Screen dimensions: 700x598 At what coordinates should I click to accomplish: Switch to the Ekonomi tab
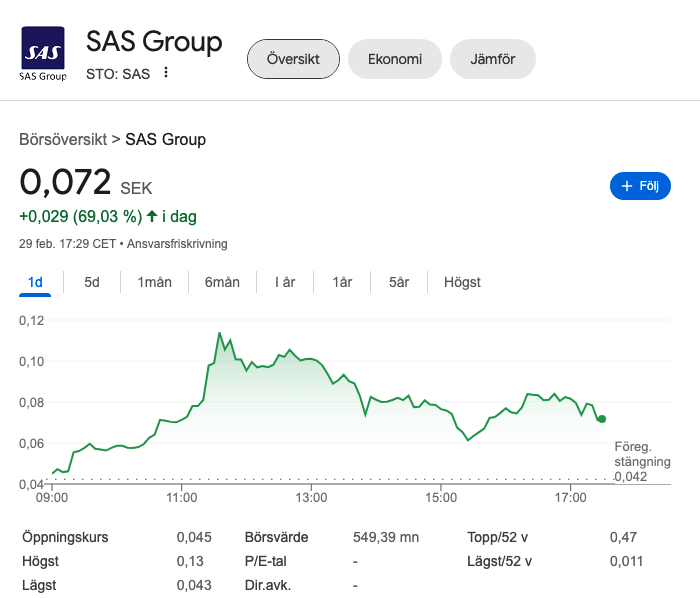coord(394,59)
